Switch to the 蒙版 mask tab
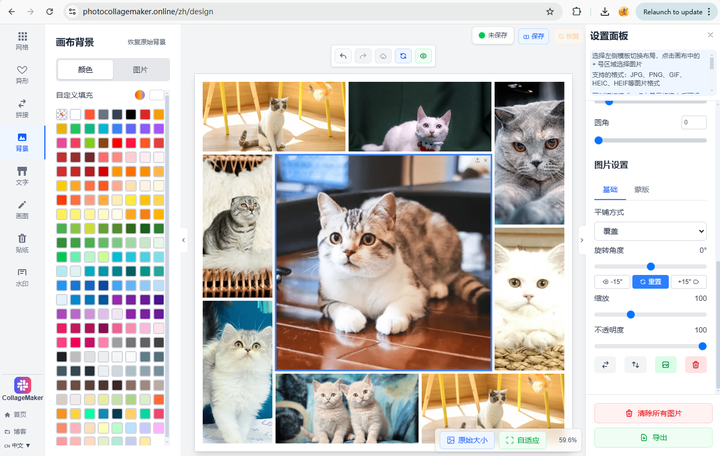This screenshot has height=456, width=720. click(641, 189)
